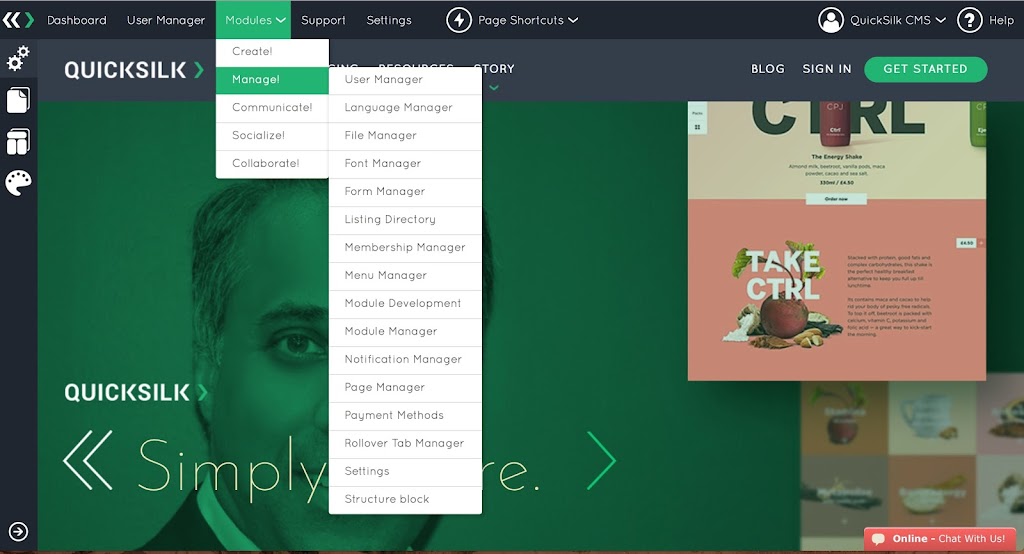Expand the QuickSilk CMS account dropdown
This screenshot has width=1024, height=554.
[898, 20]
